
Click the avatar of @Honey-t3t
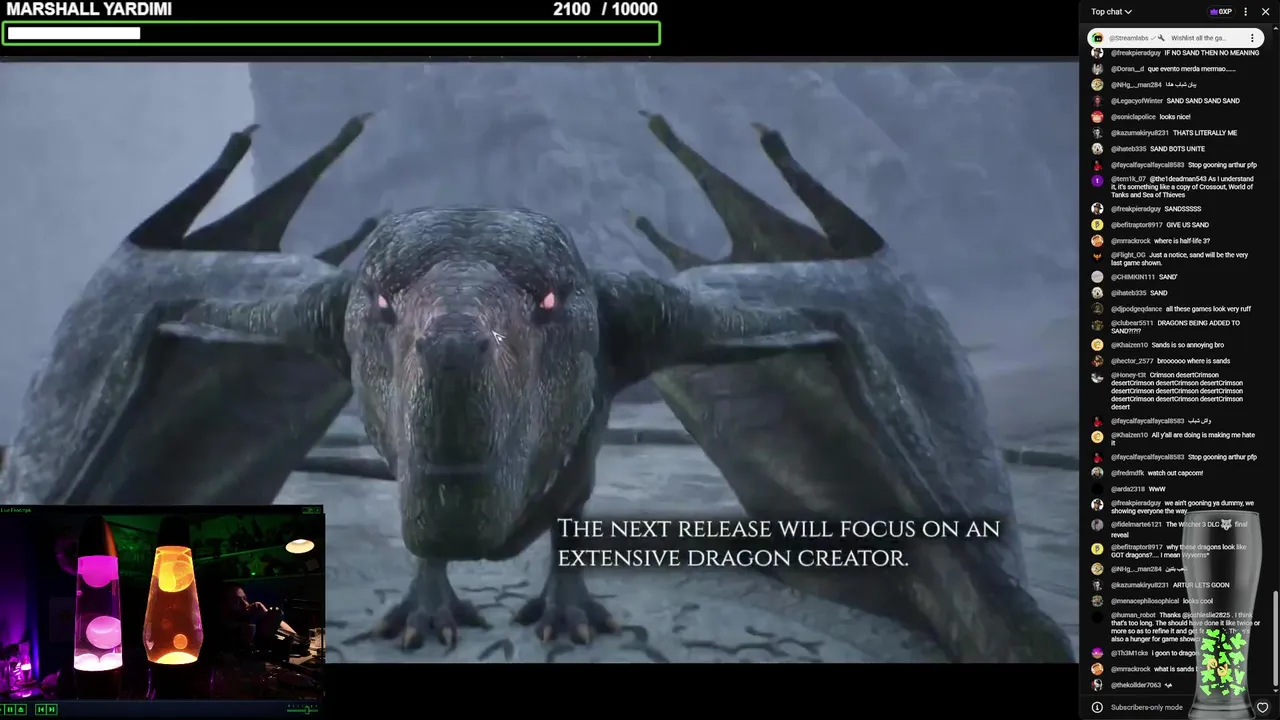(1097, 377)
